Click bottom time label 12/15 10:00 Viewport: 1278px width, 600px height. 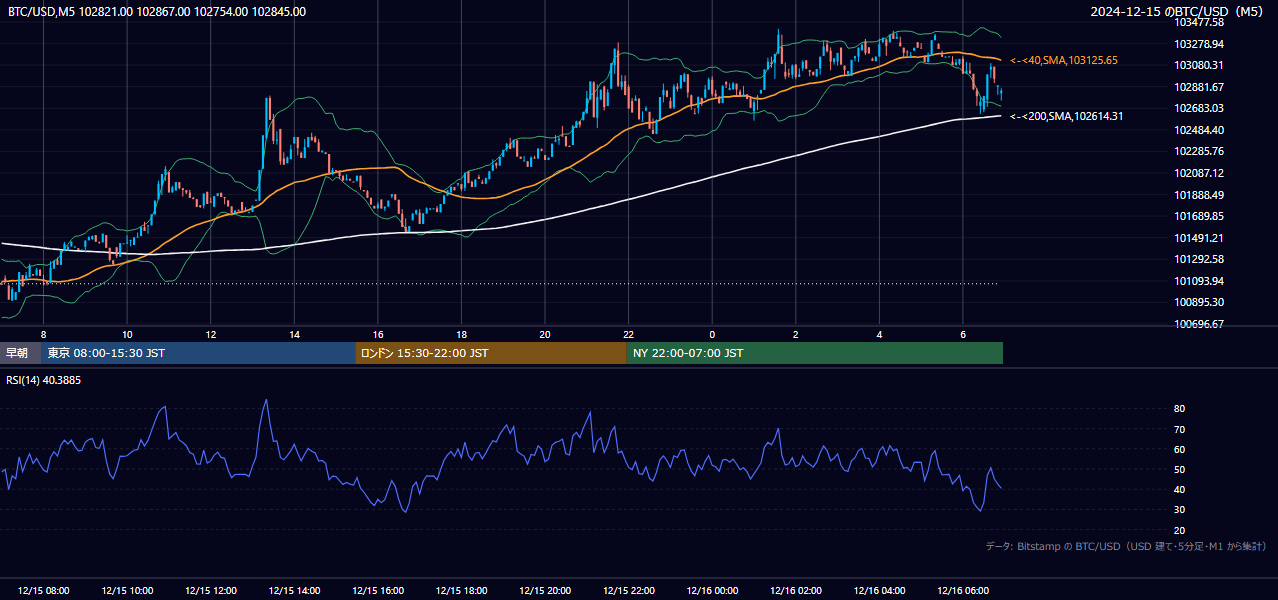click(x=128, y=590)
